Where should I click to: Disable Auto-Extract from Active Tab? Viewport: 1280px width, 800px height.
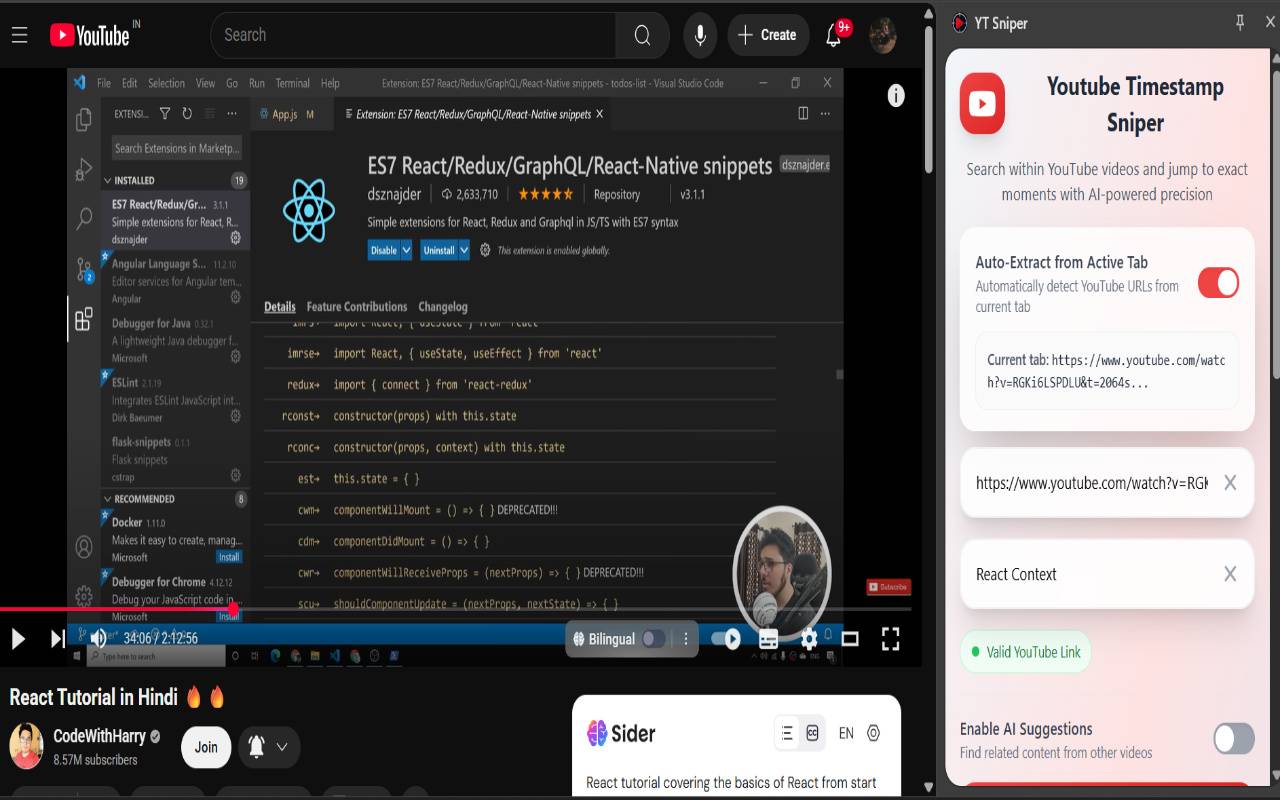1218,283
